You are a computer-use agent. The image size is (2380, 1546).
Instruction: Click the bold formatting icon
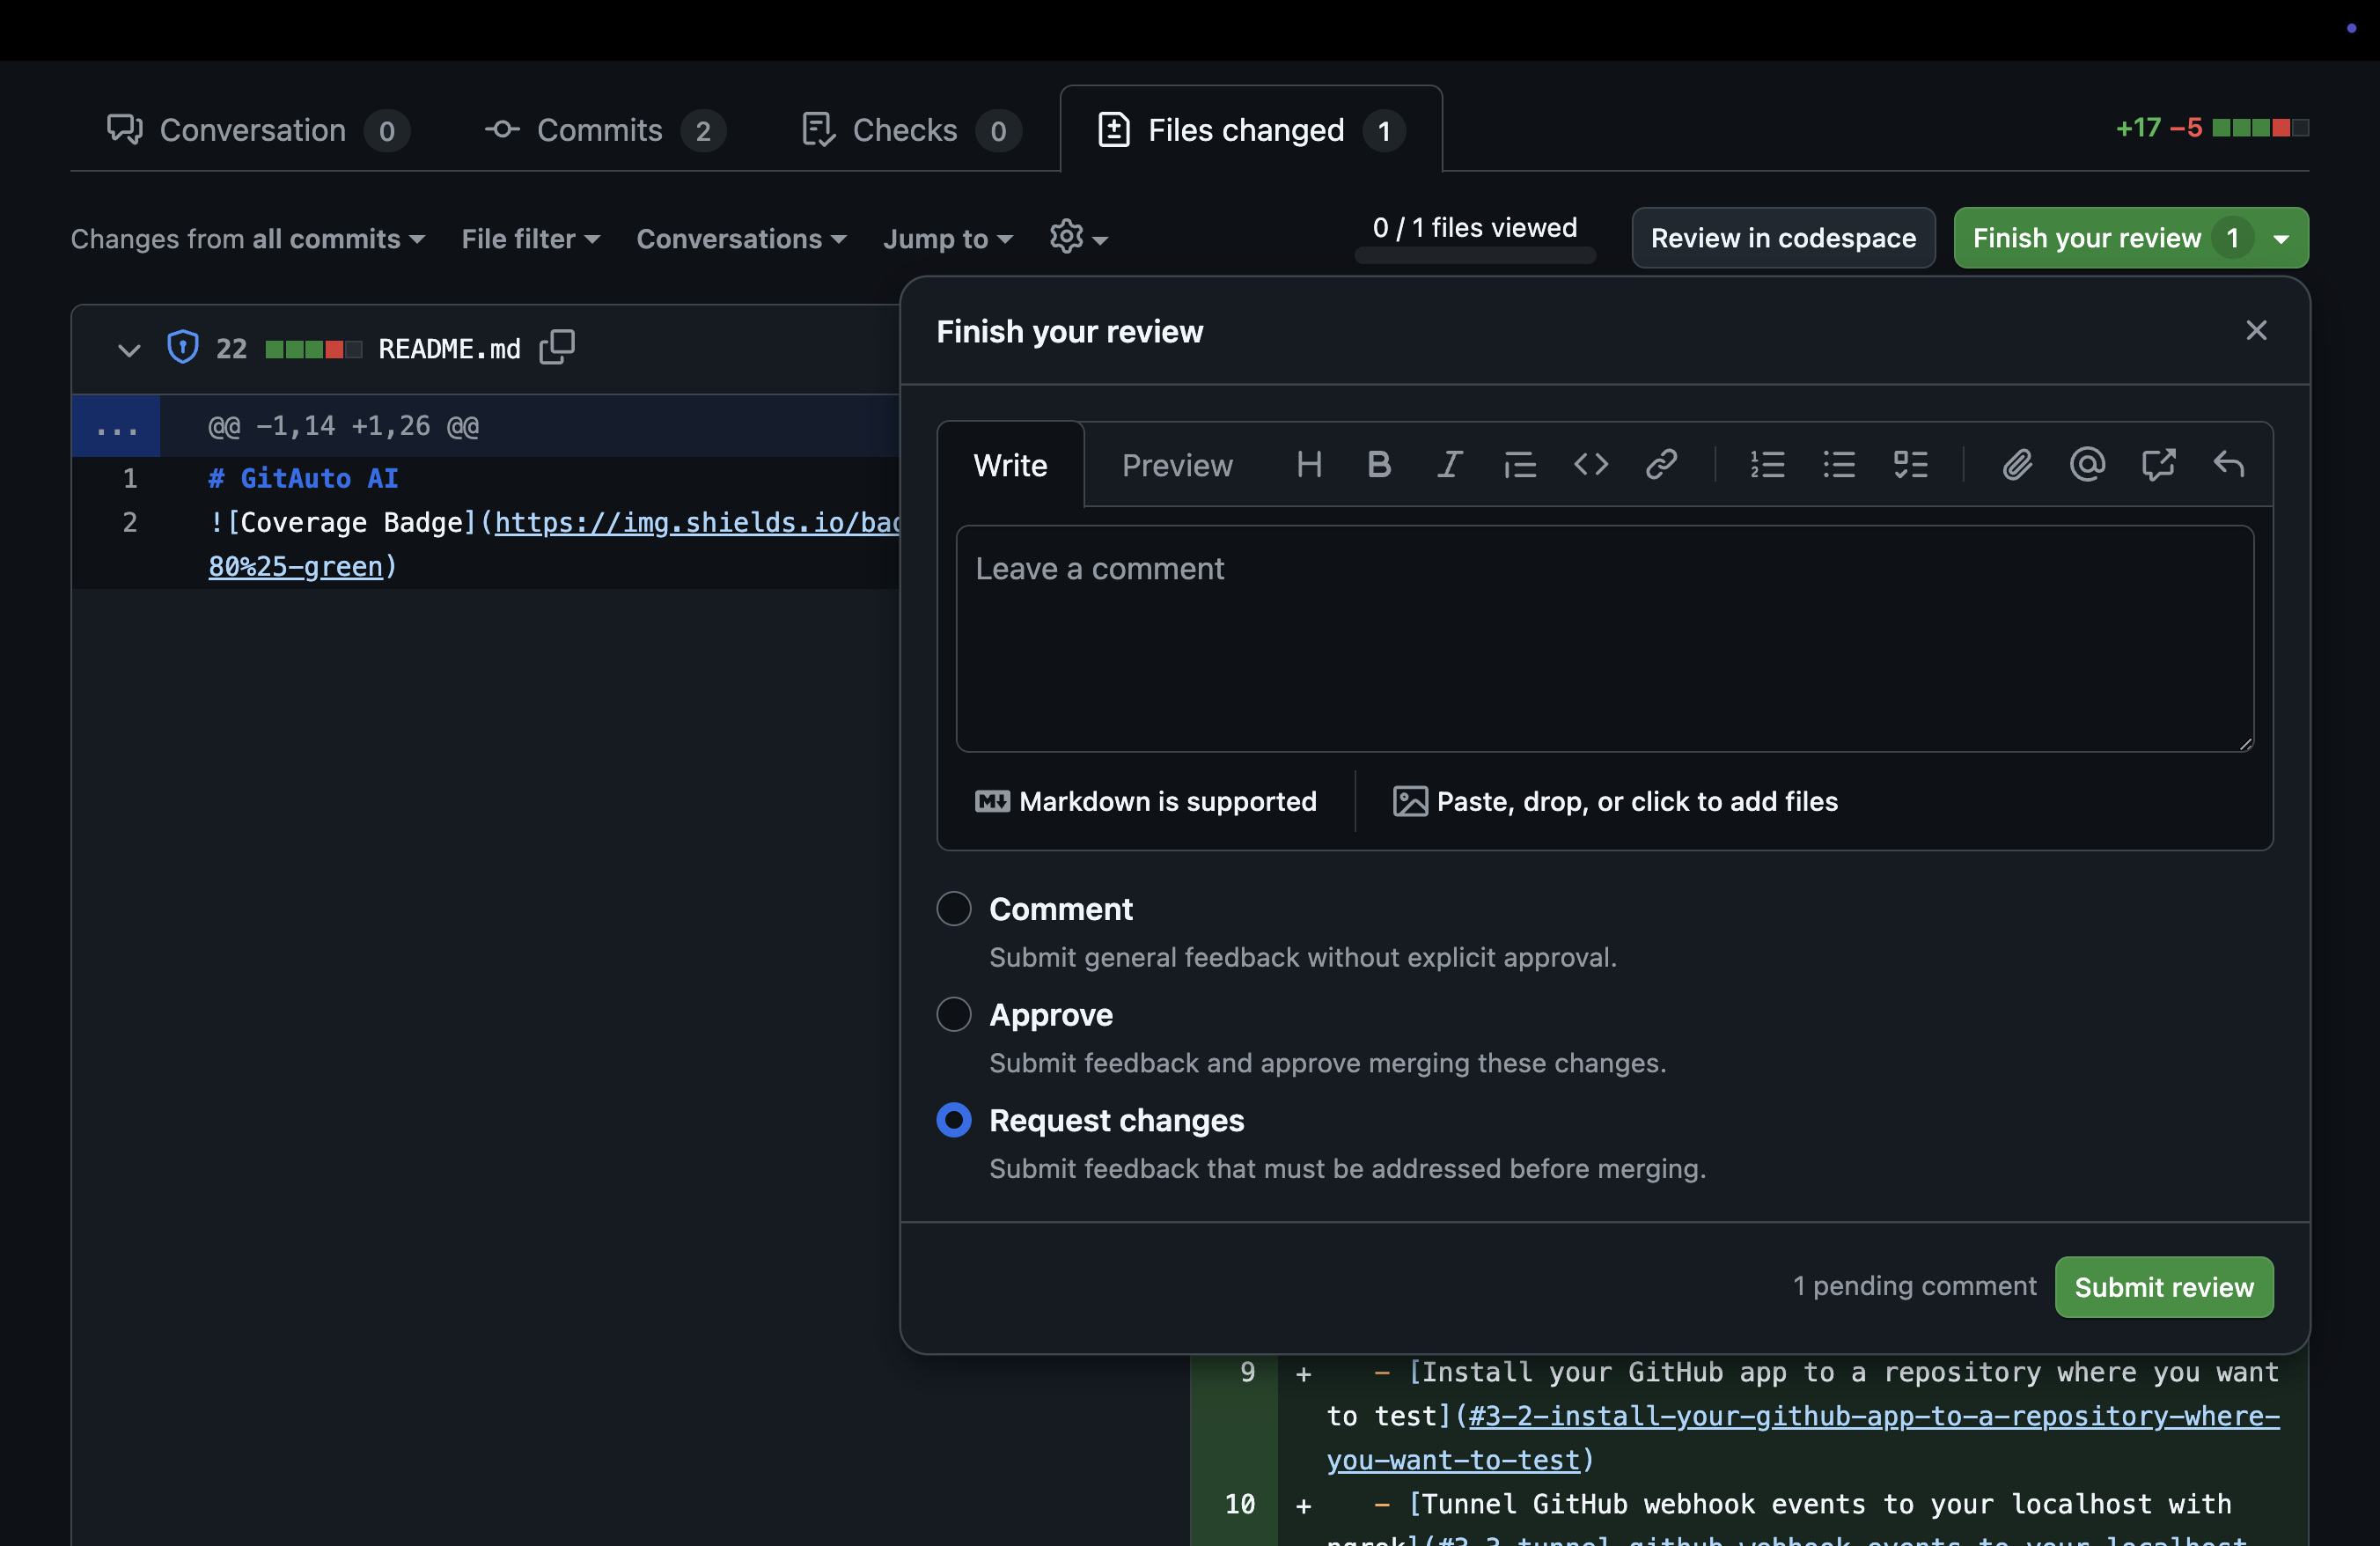(1379, 463)
